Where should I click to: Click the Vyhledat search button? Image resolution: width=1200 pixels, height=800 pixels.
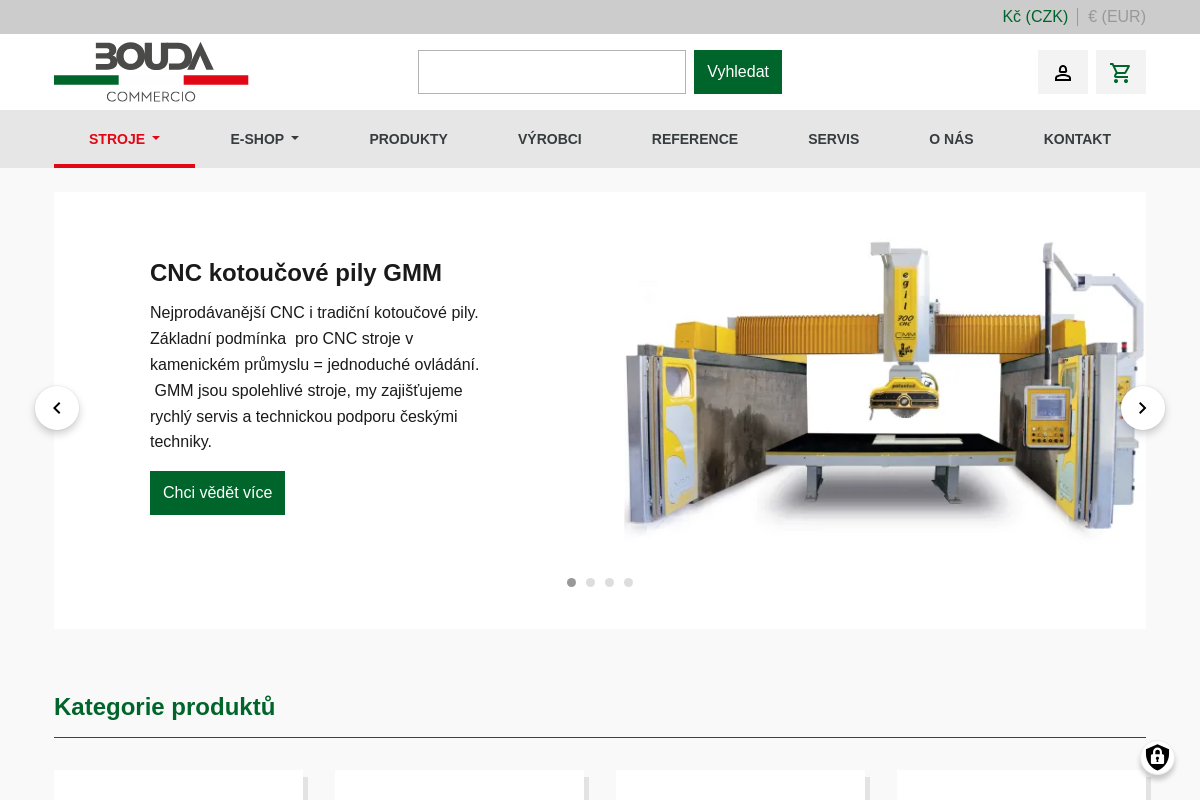738,72
